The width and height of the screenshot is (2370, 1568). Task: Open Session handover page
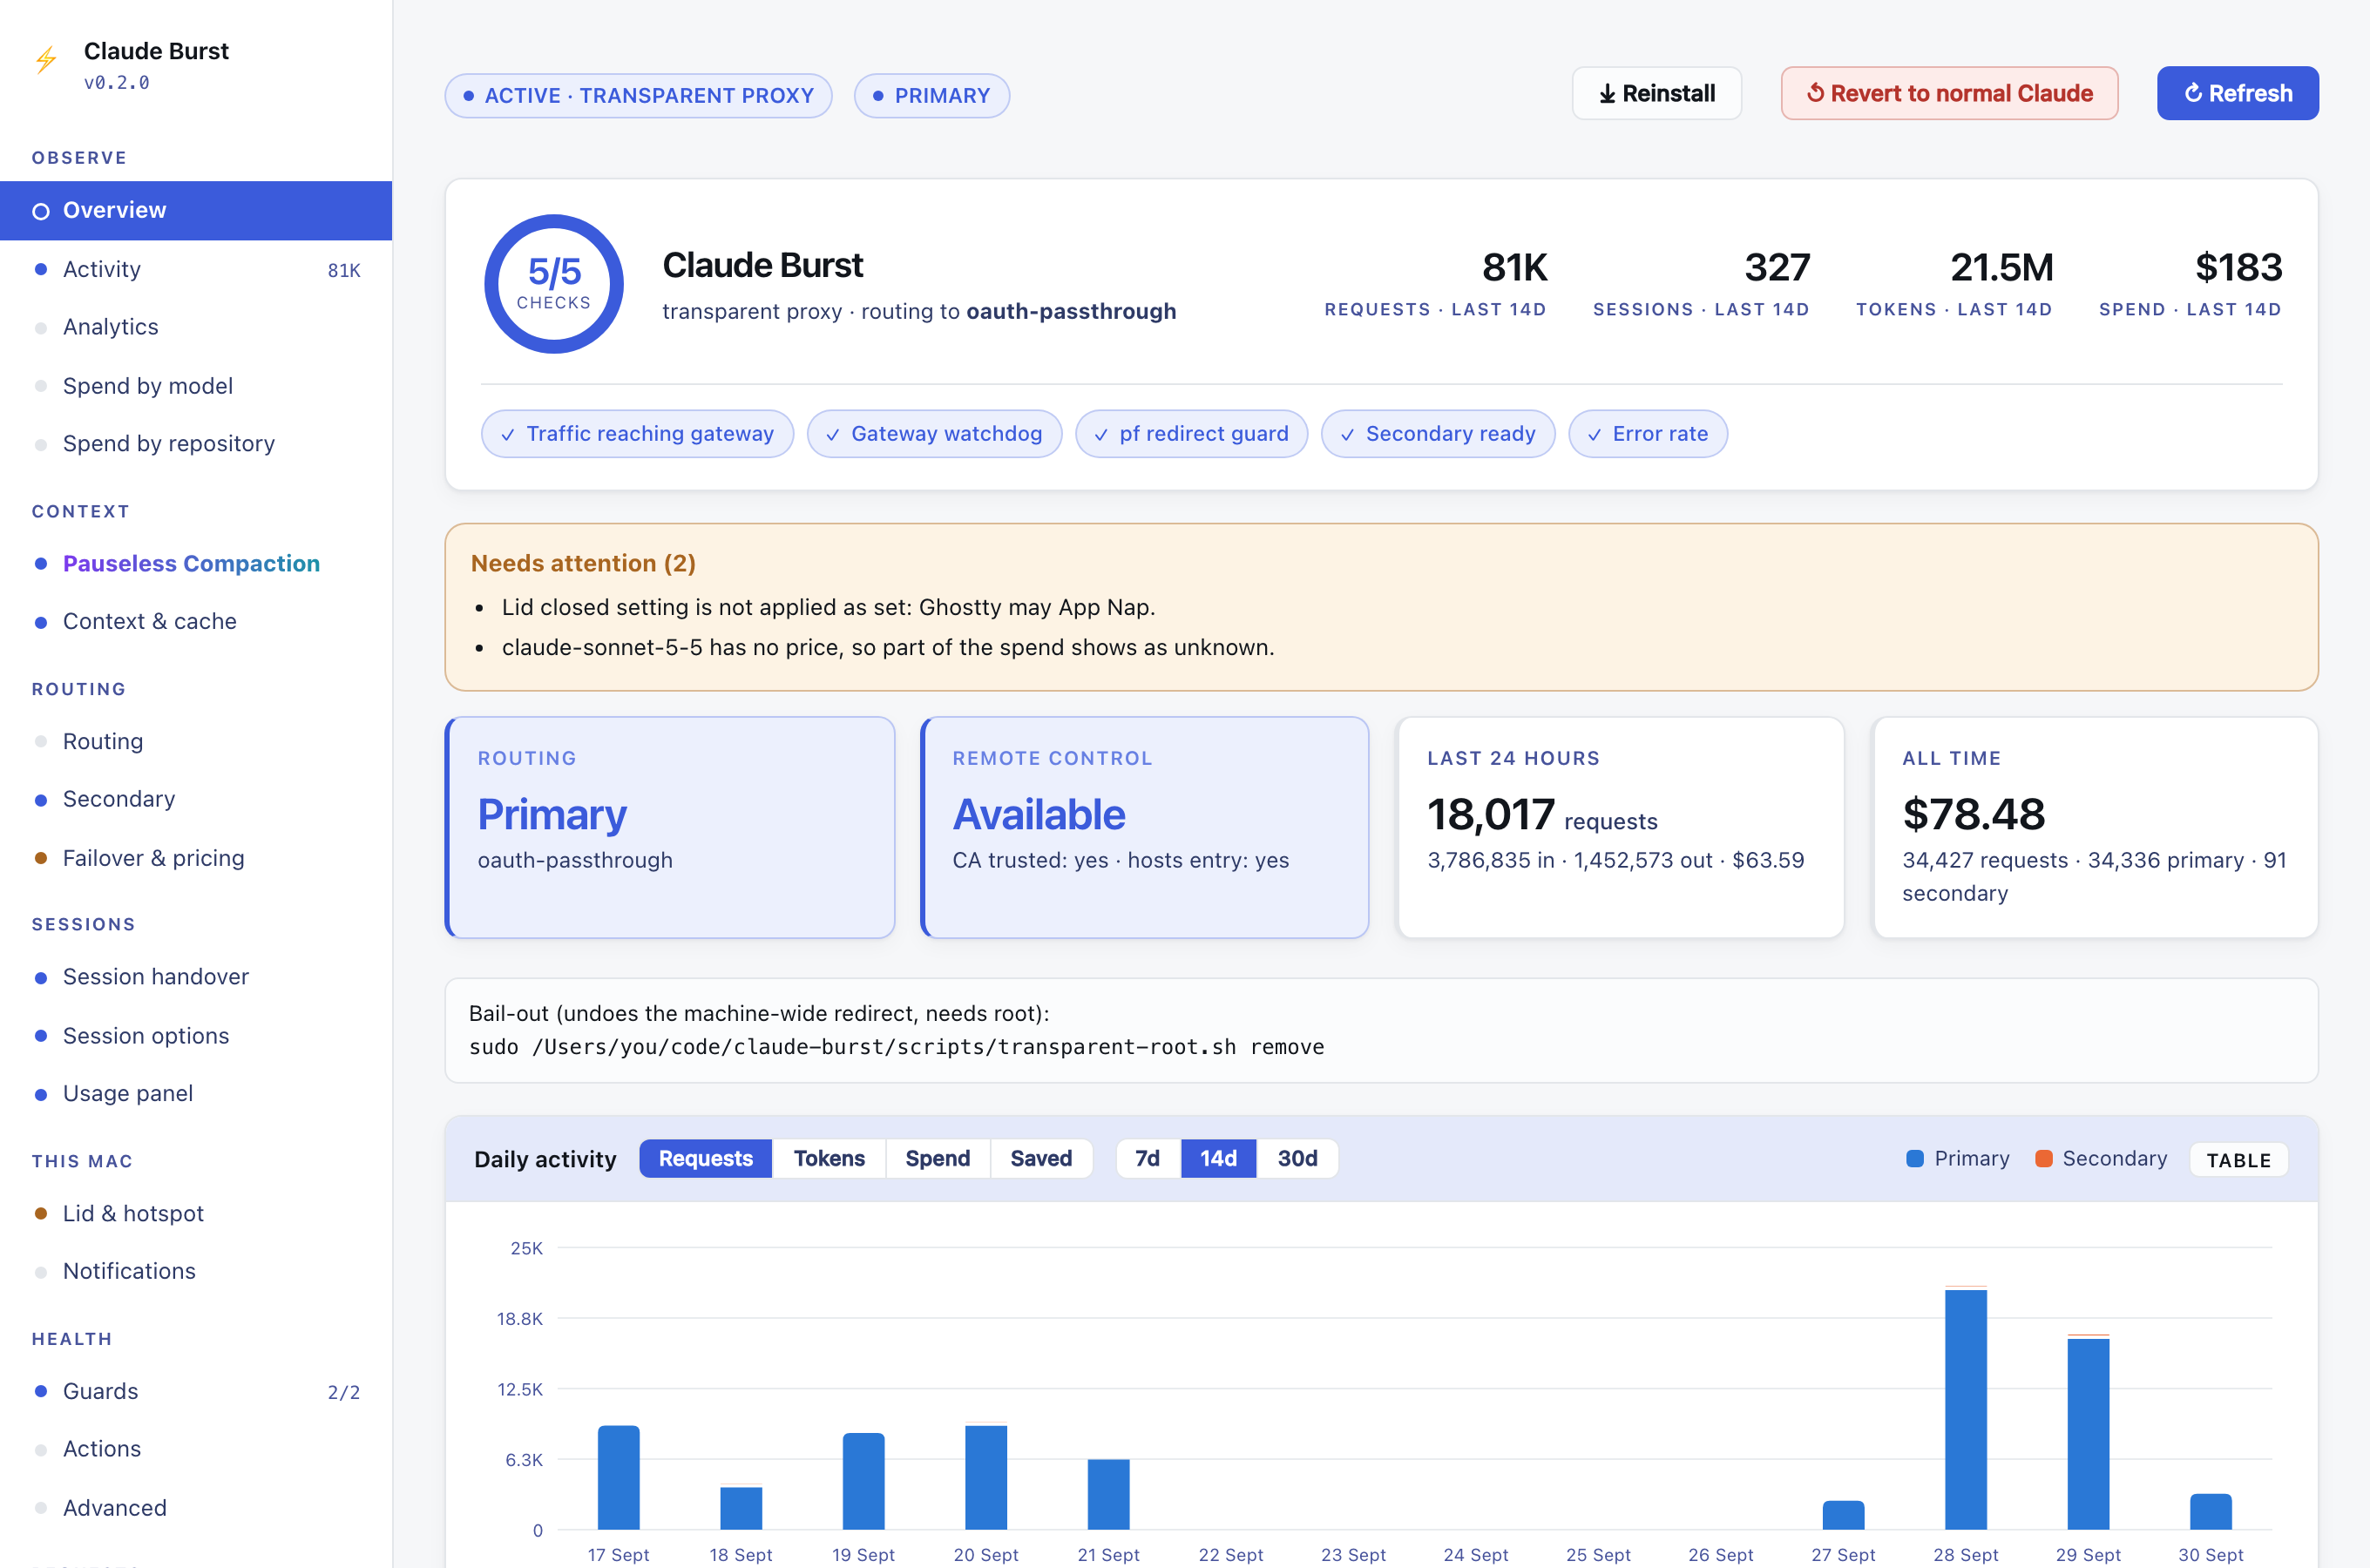pyautogui.click(x=196, y=977)
